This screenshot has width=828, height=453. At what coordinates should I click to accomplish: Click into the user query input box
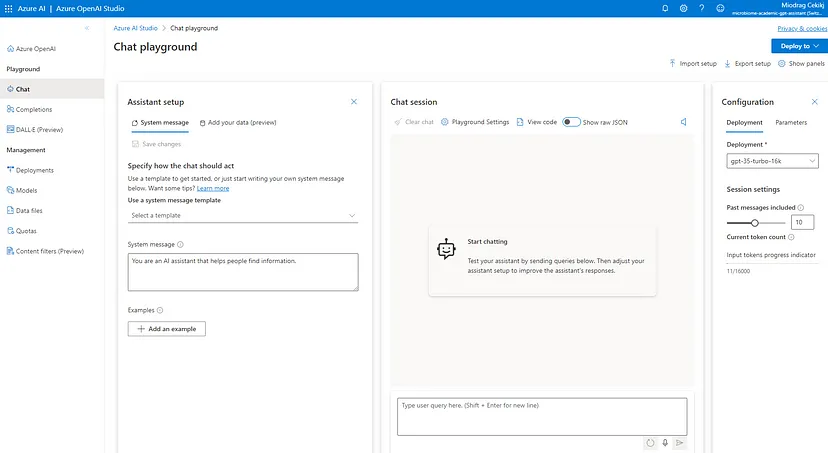point(542,417)
